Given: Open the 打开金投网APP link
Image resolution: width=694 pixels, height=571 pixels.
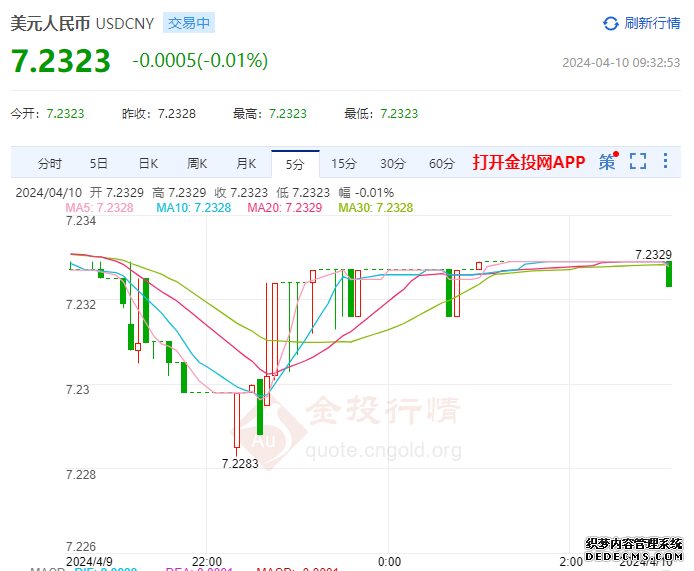Looking at the screenshot, I should 529,162.
